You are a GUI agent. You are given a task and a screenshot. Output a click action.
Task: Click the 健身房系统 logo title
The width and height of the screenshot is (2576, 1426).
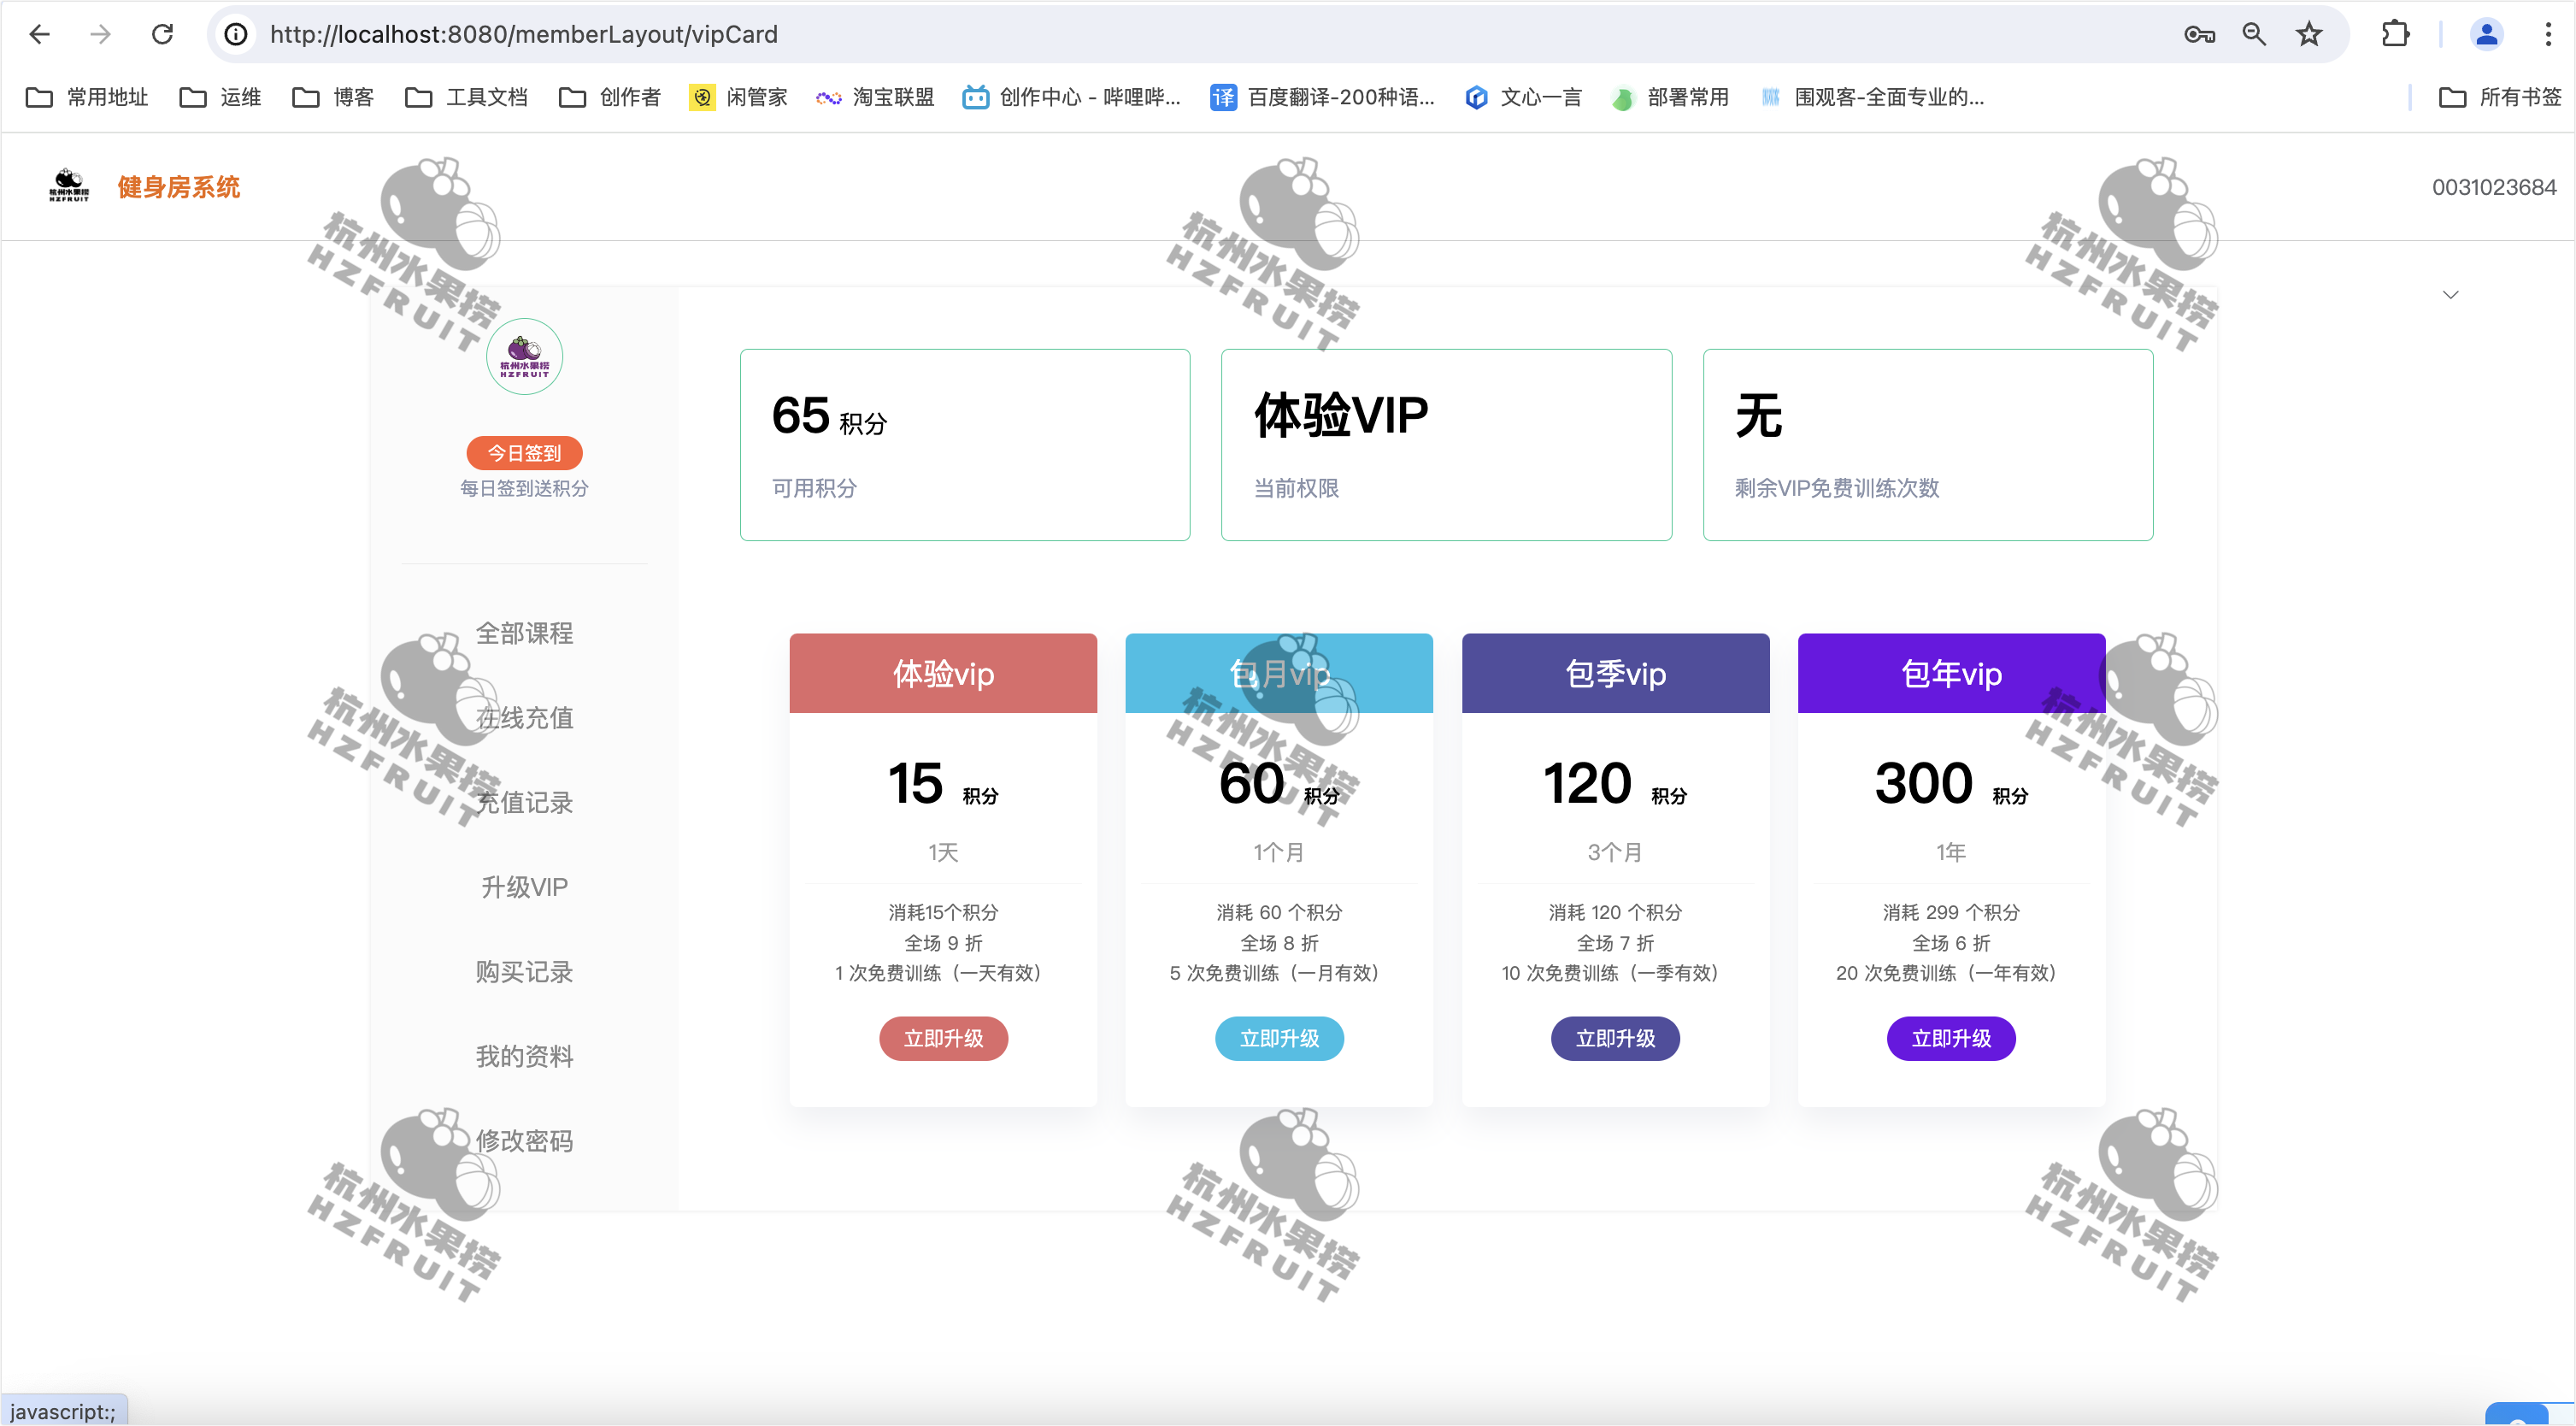click(x=178, y=187)
